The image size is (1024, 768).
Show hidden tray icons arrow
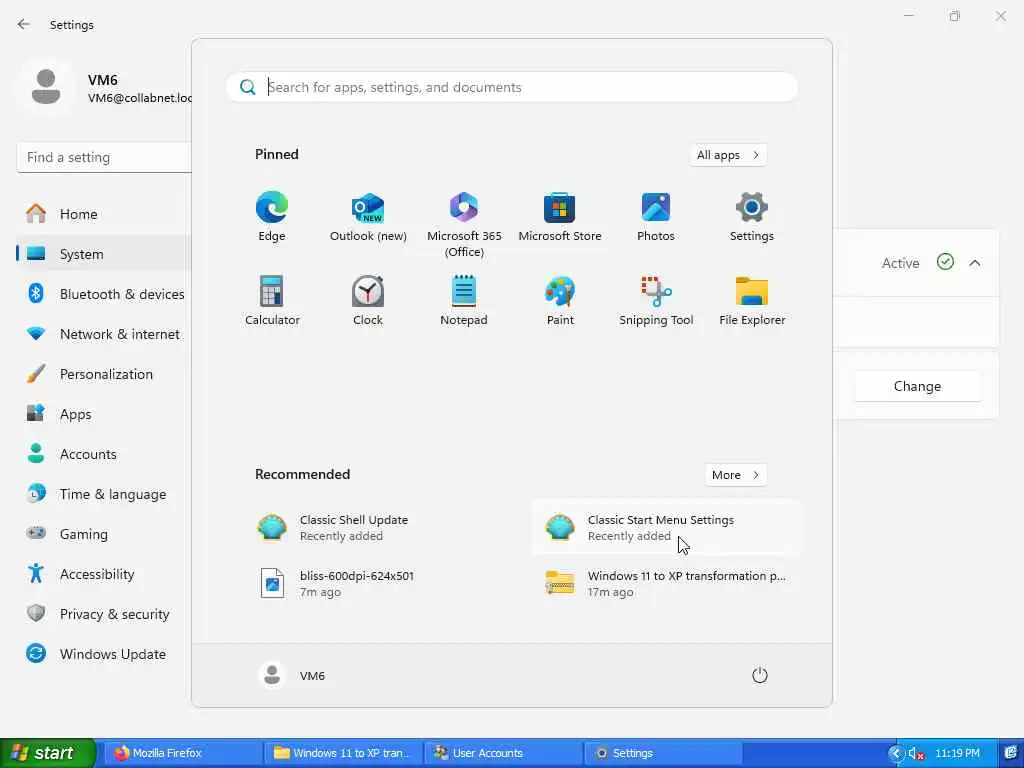895,754
